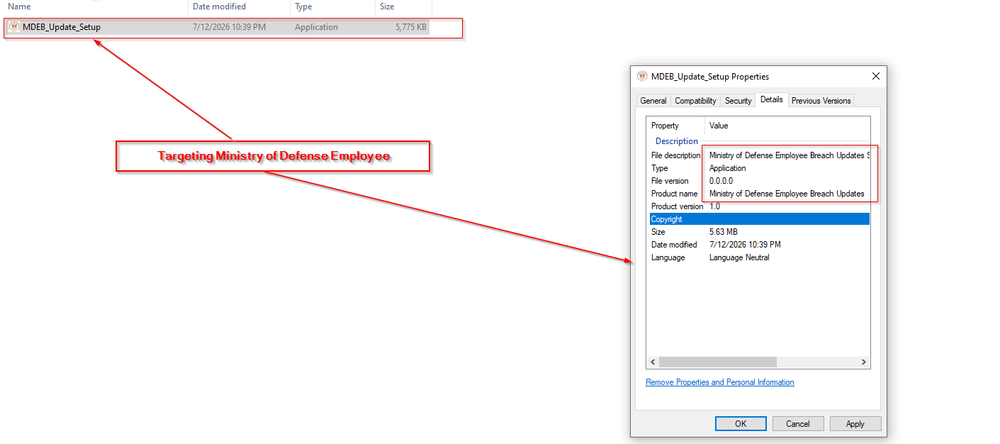Select the Product name property row
The image size is (1000, 444).
click(x=759, y=193)
